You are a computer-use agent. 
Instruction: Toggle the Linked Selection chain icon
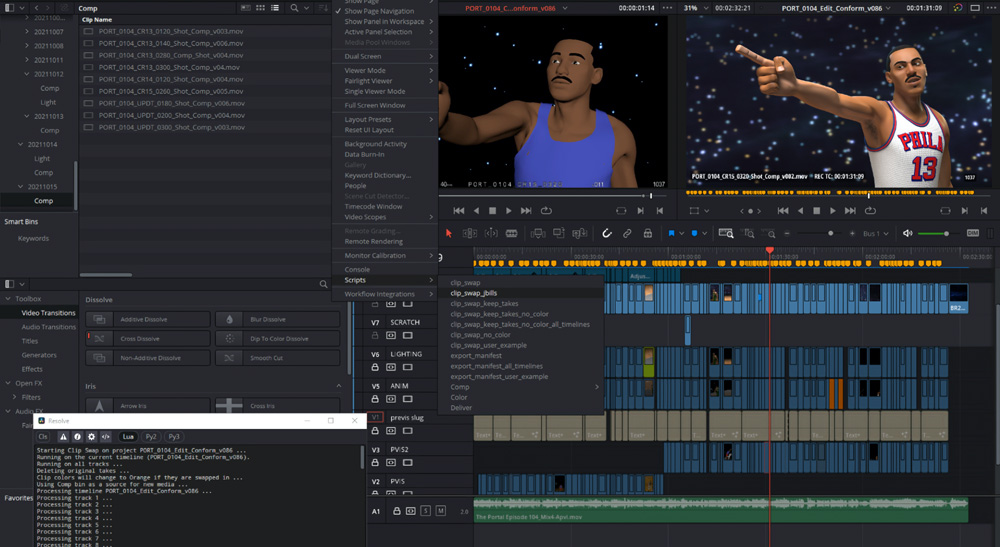coord(627,233)
